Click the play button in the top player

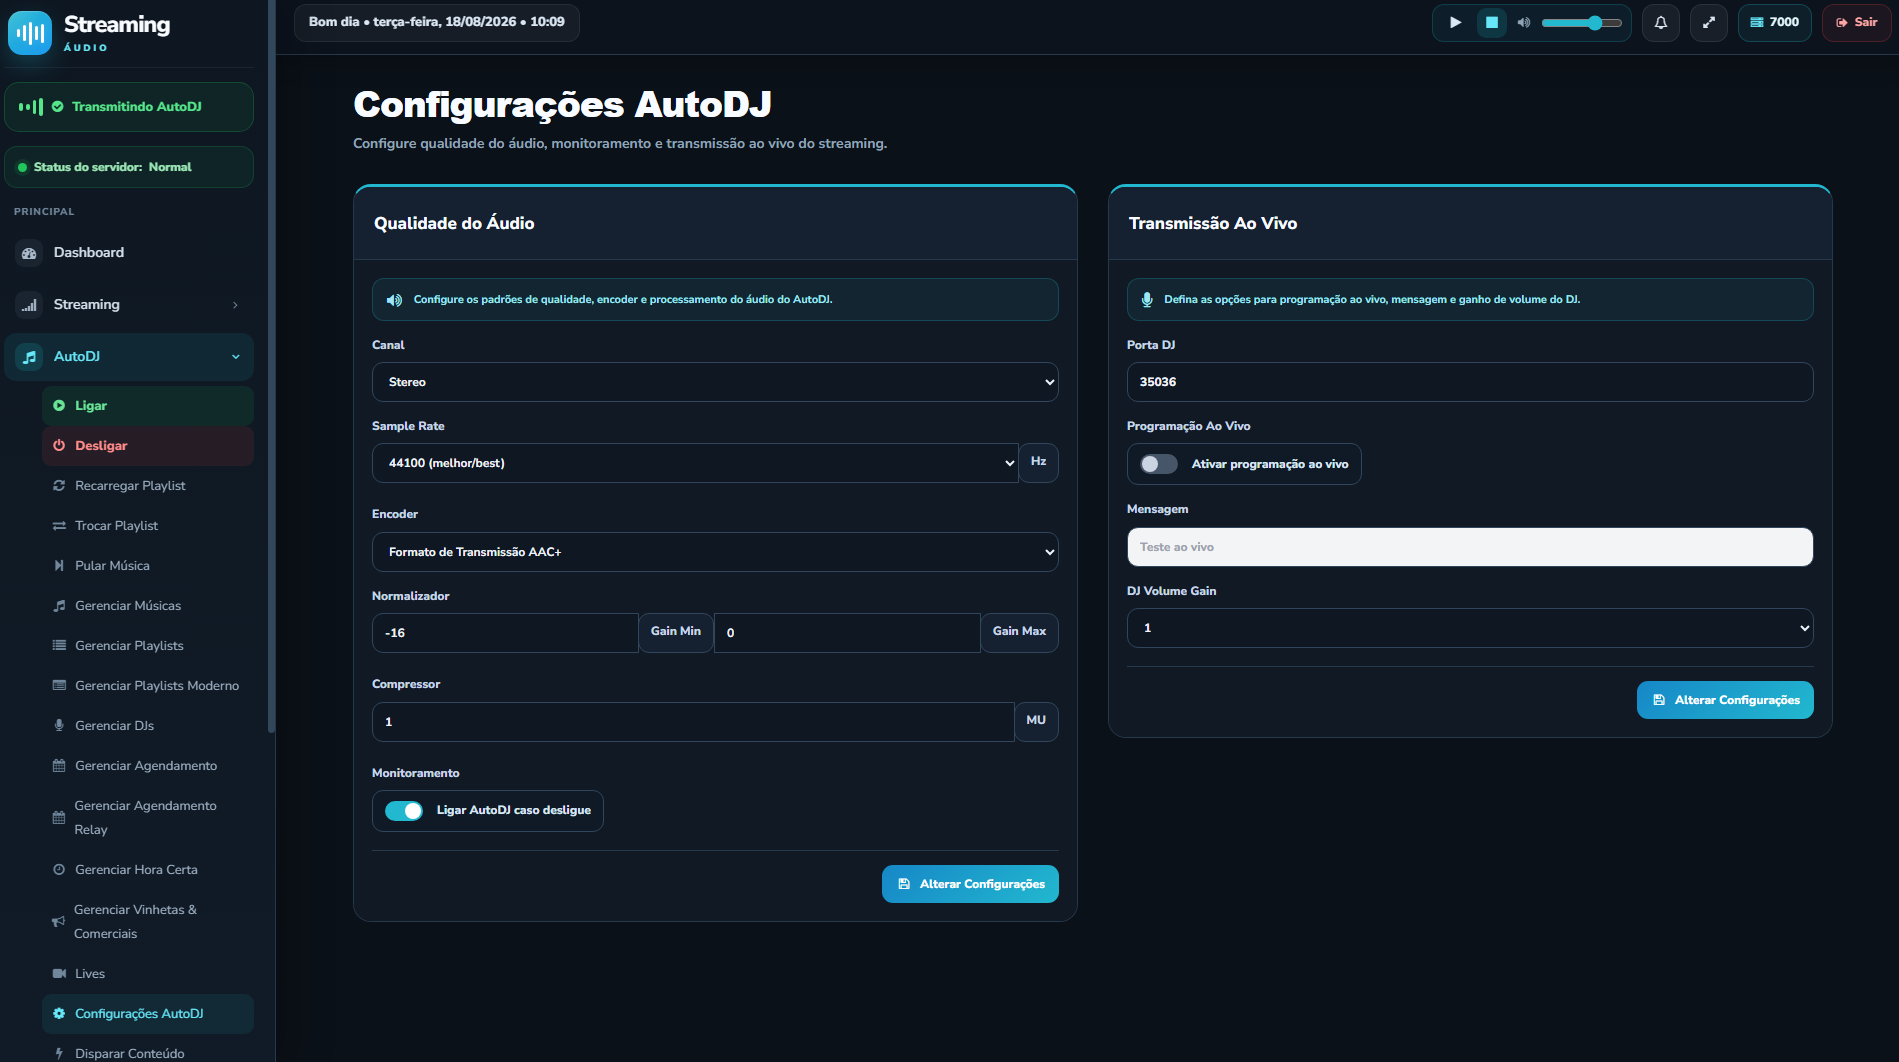1456,22
